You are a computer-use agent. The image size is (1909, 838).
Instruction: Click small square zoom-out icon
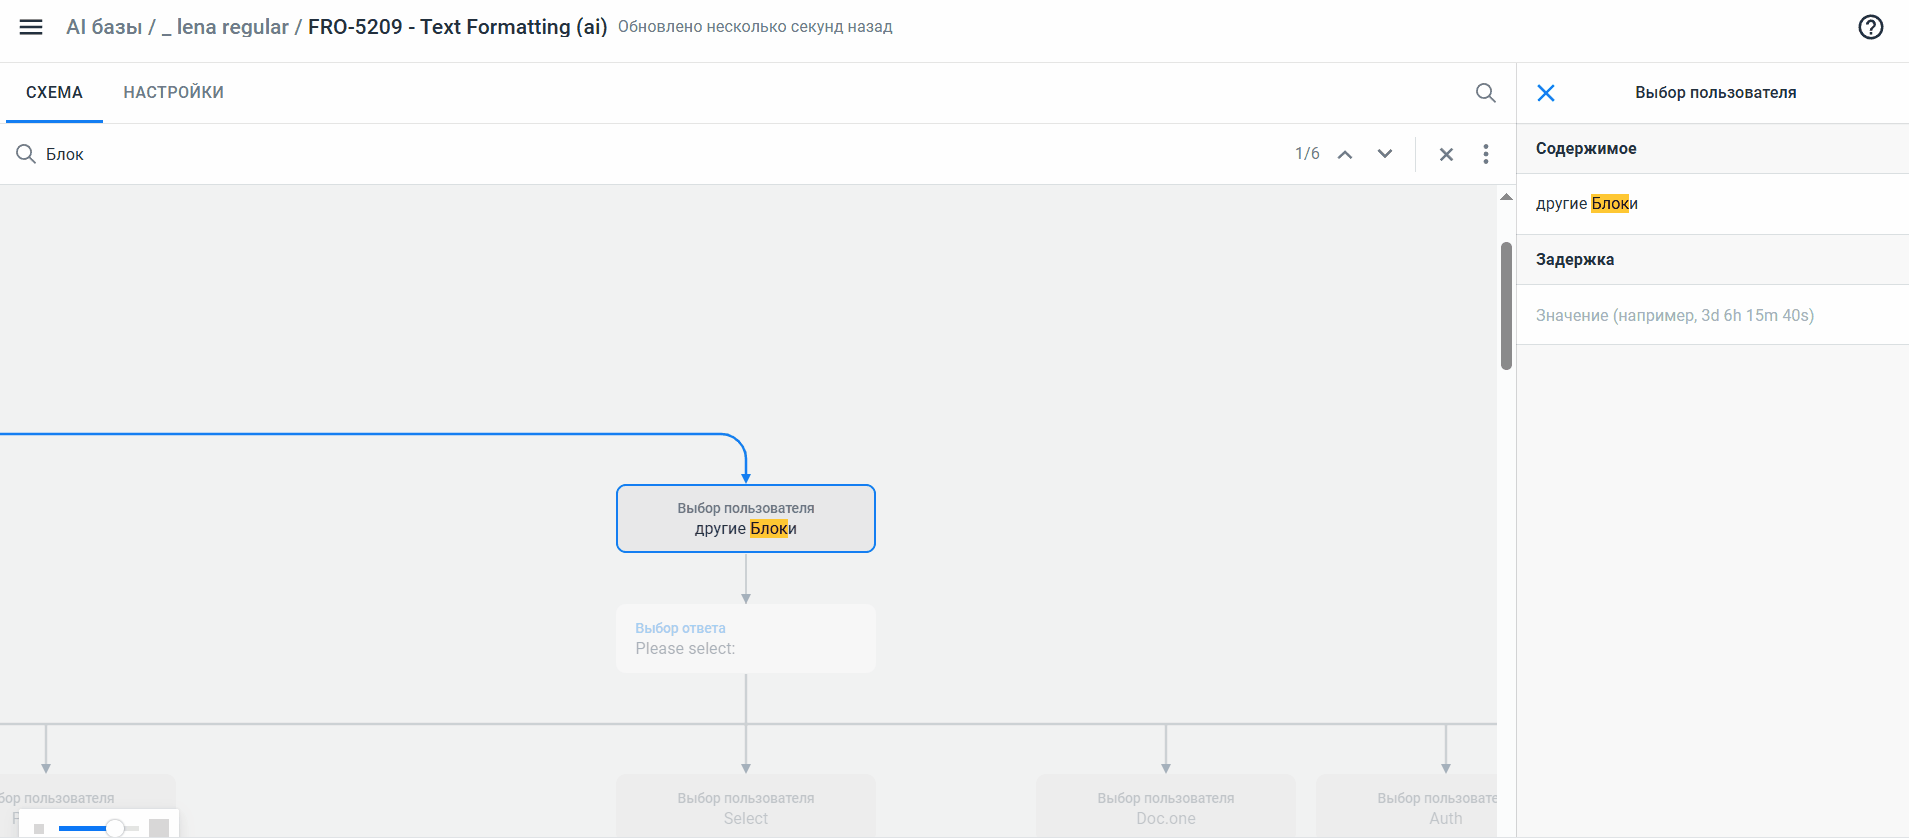pyautogui.click(x=39, y=828)
